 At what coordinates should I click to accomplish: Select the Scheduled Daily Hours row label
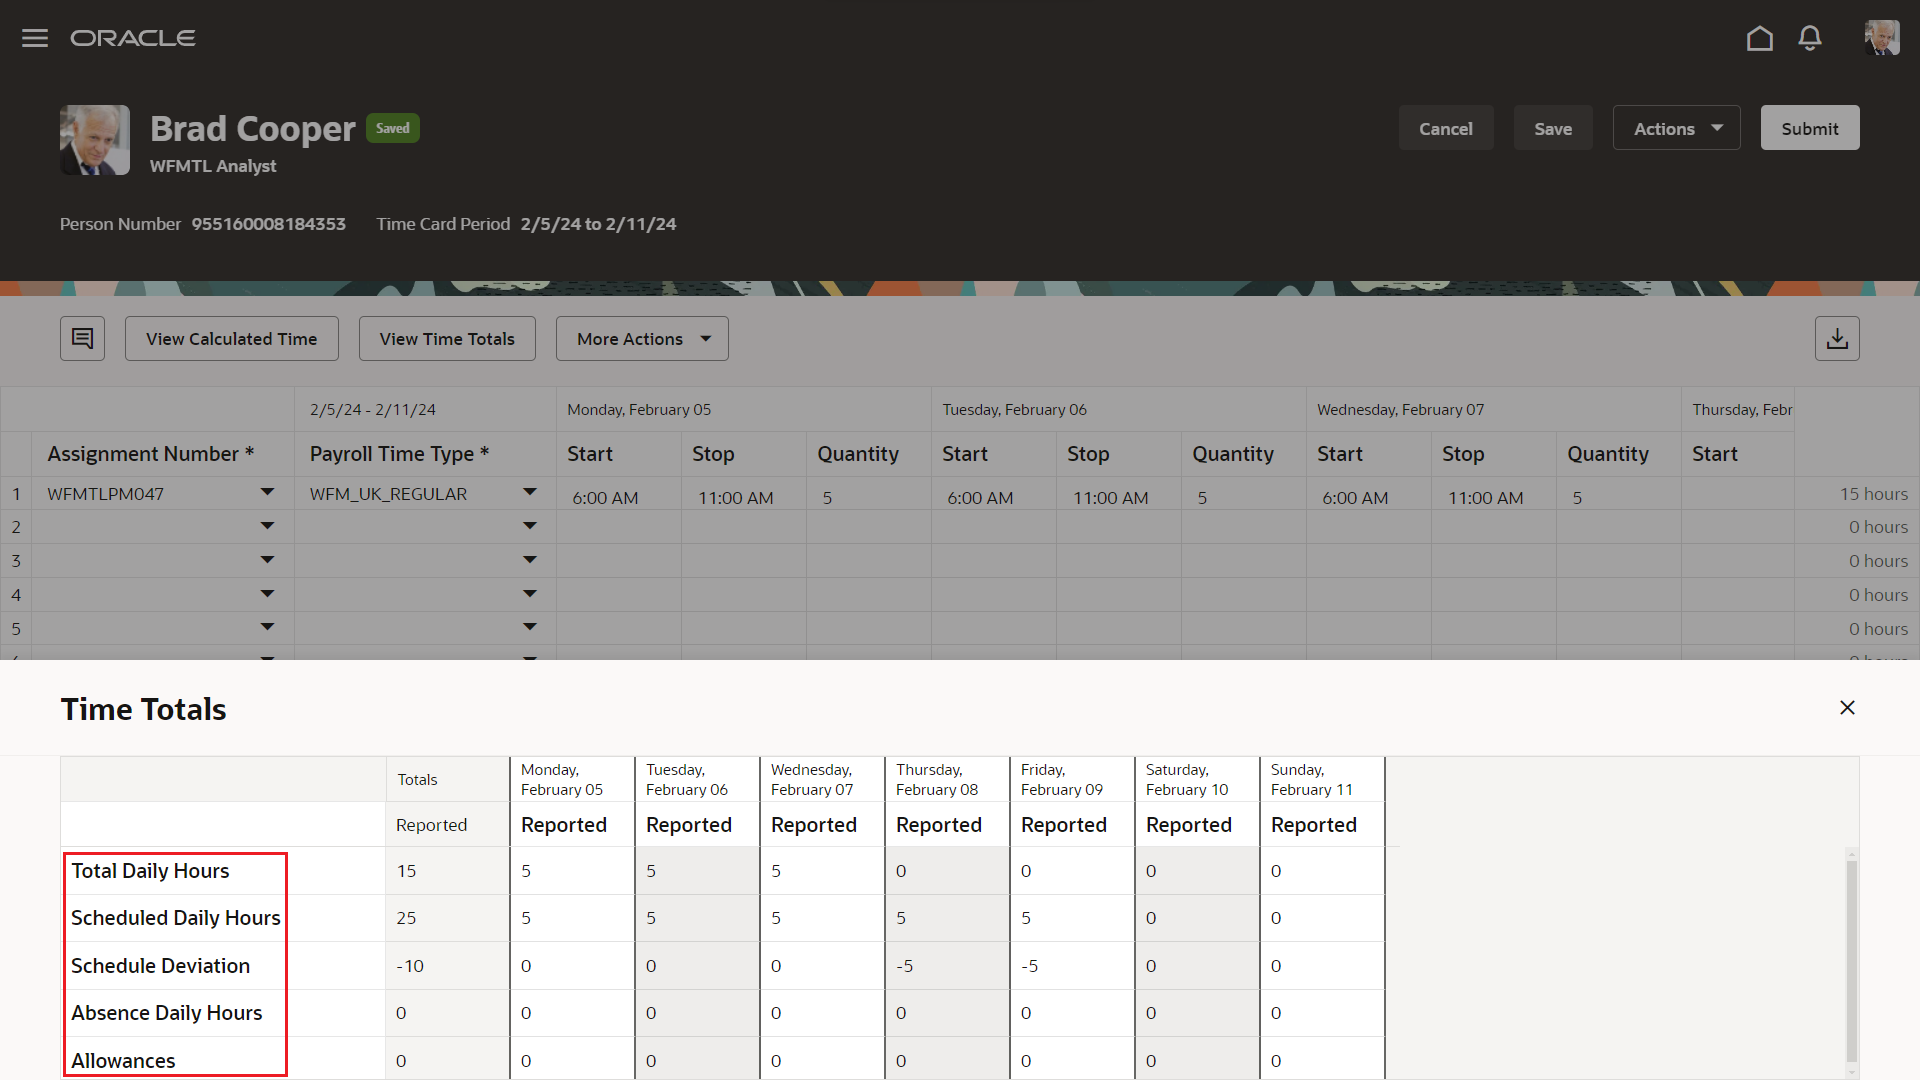point(176,918)
